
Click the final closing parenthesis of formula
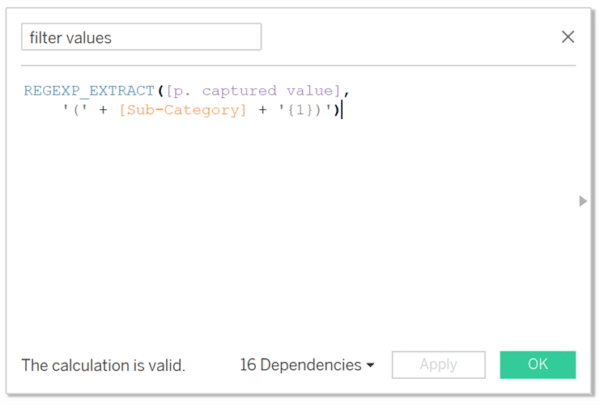336,110
